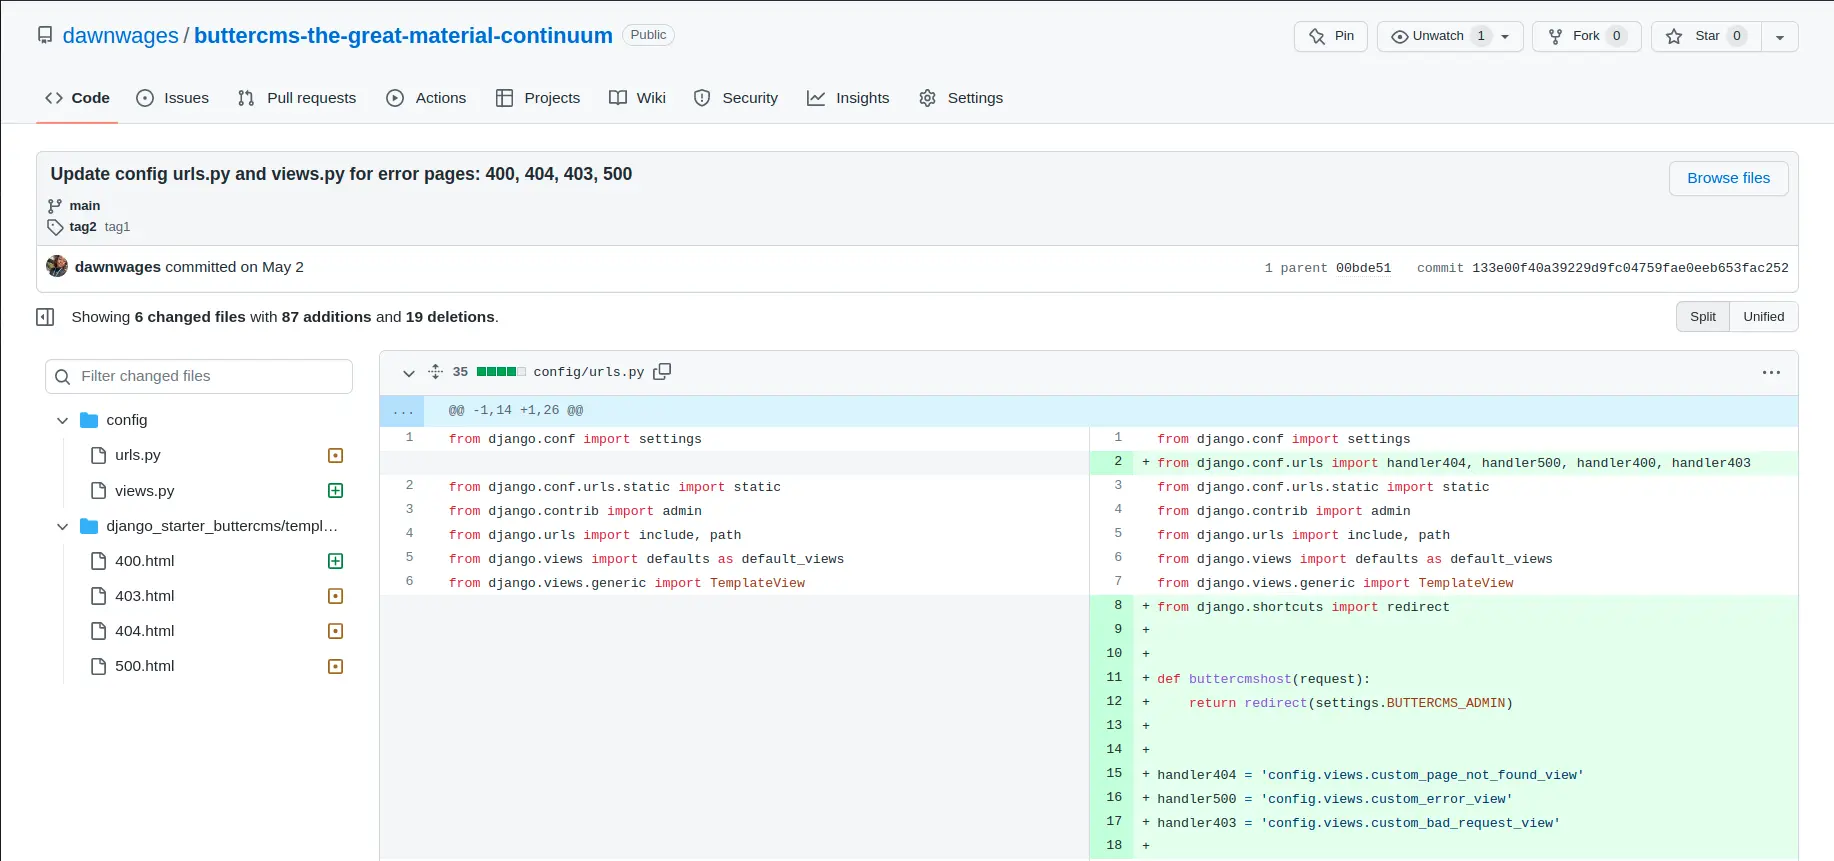Click the diffstat bar for config/urls.py
Image resolution: width=1834 pixels, height=861 pixels.
point(501,372)
